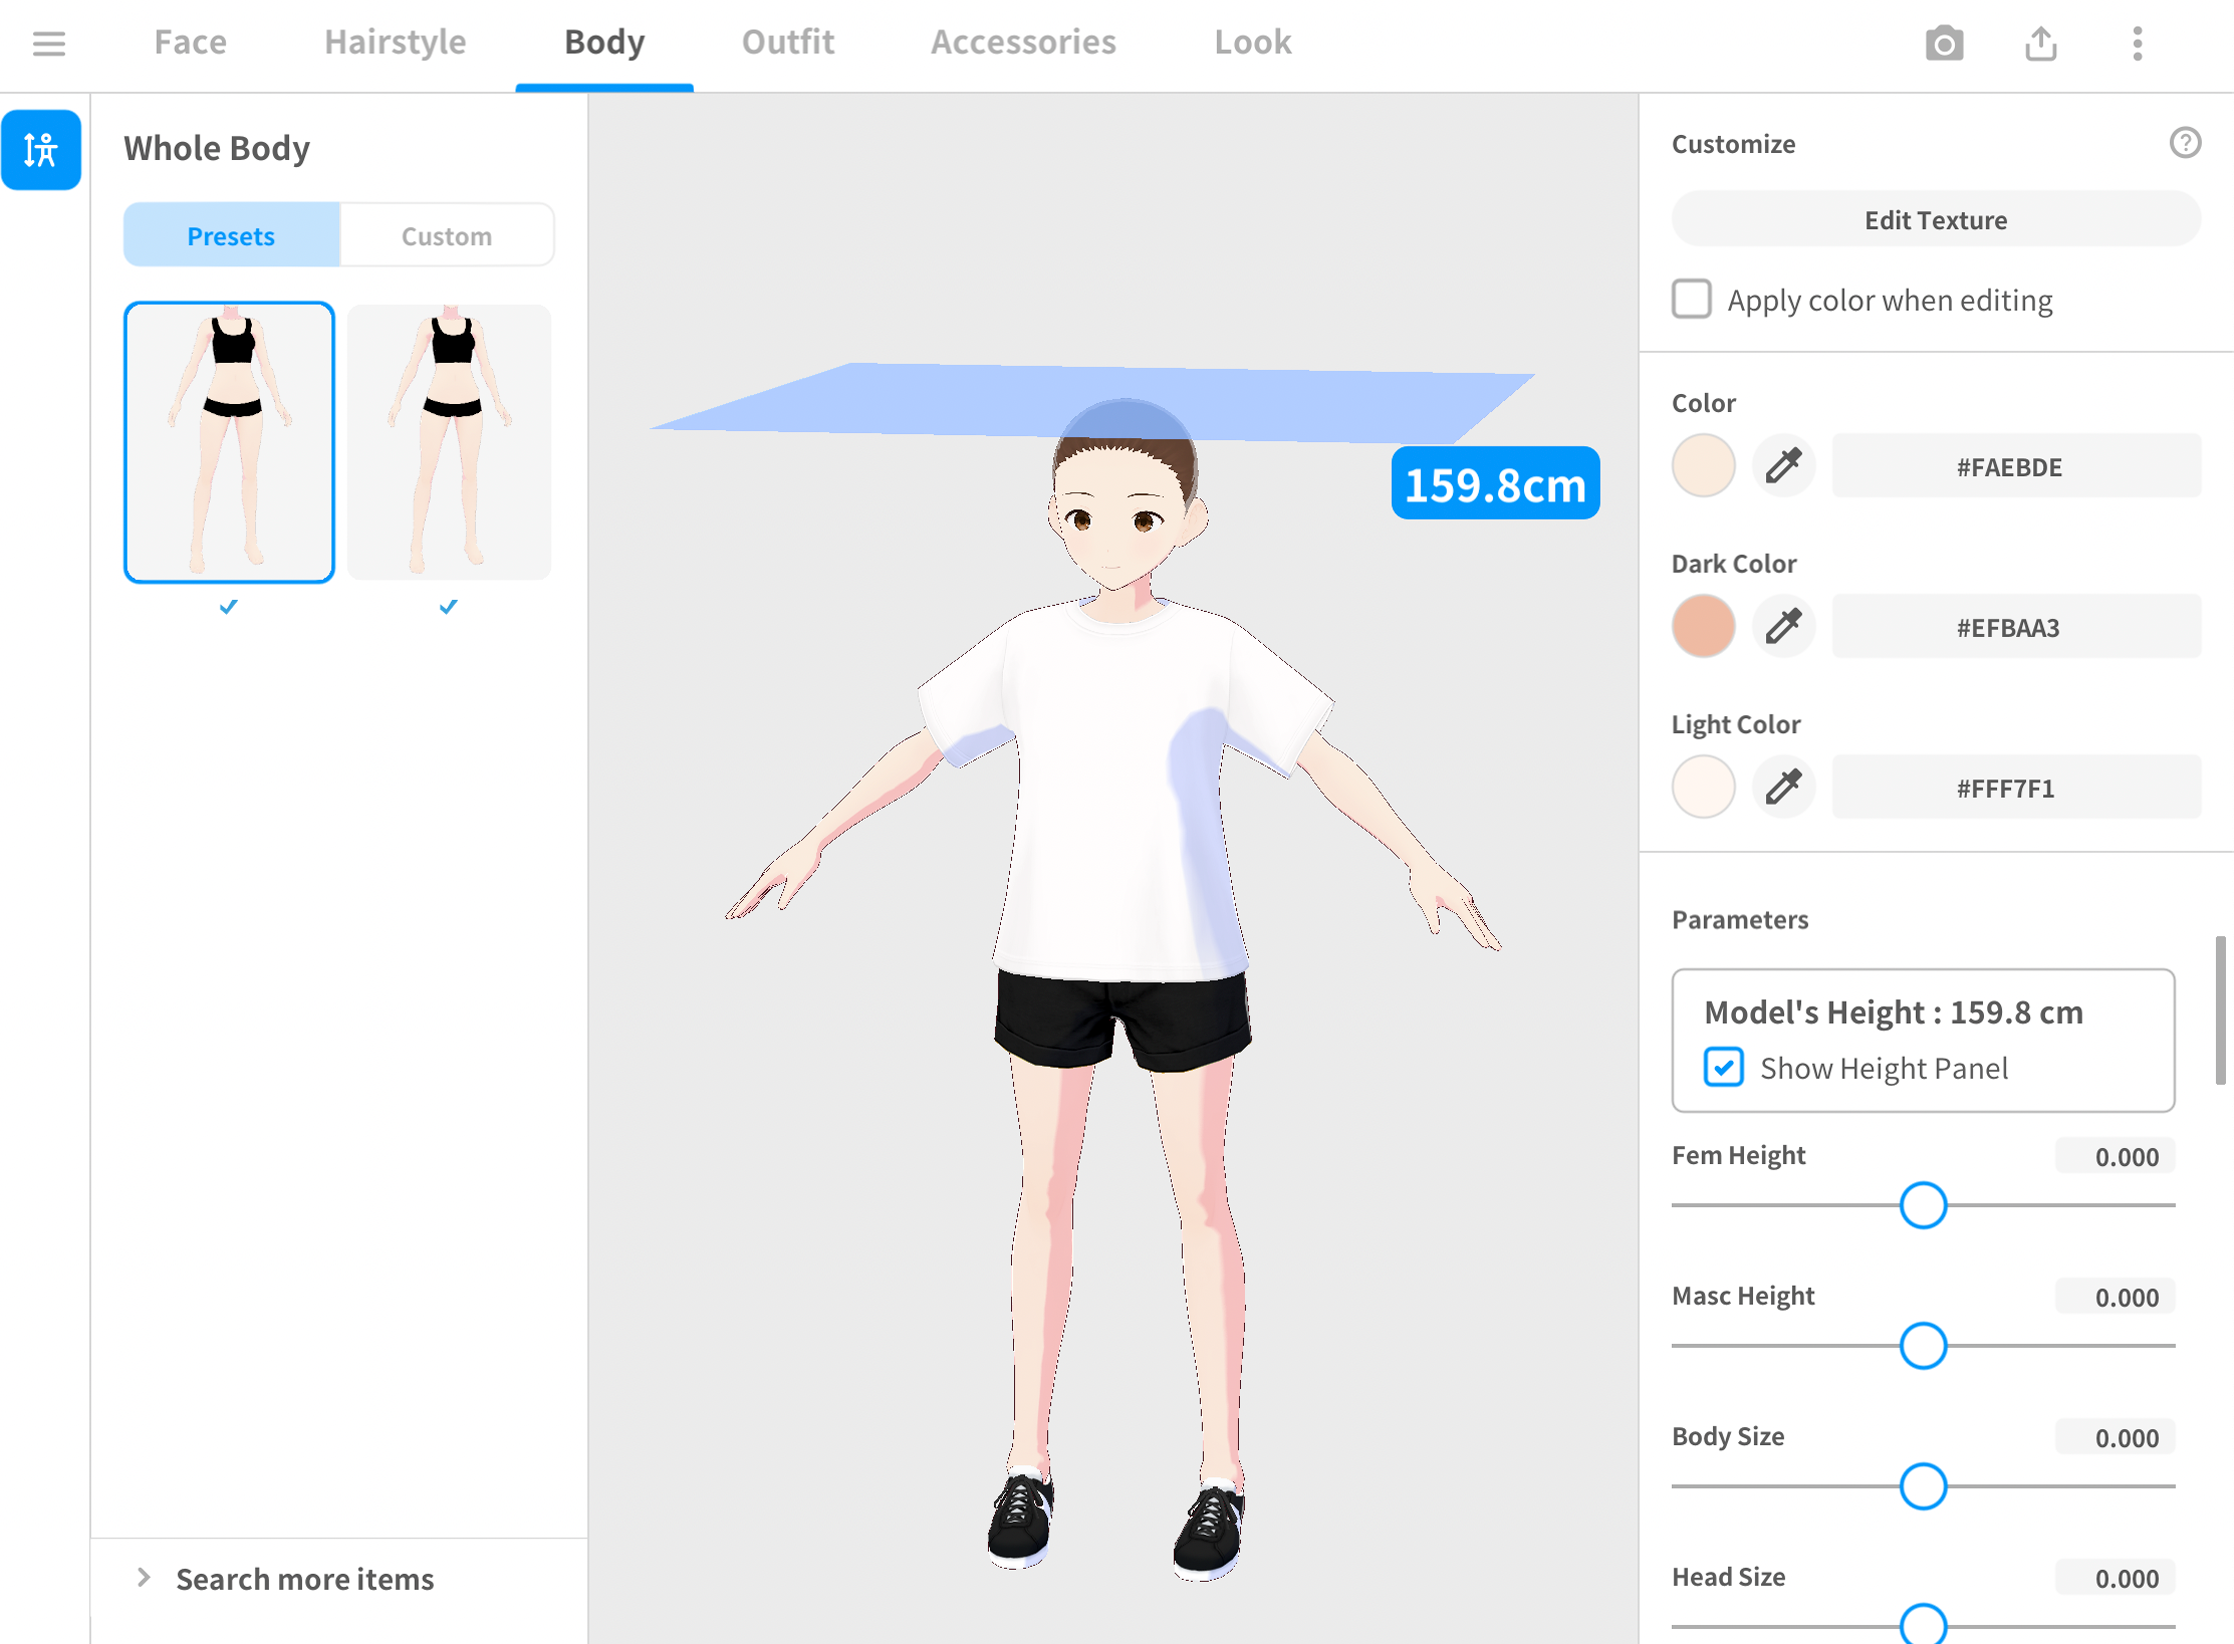Click the export/upload icon
This screenshot has width=2234, height=1644.
(x=2040, y=44)
